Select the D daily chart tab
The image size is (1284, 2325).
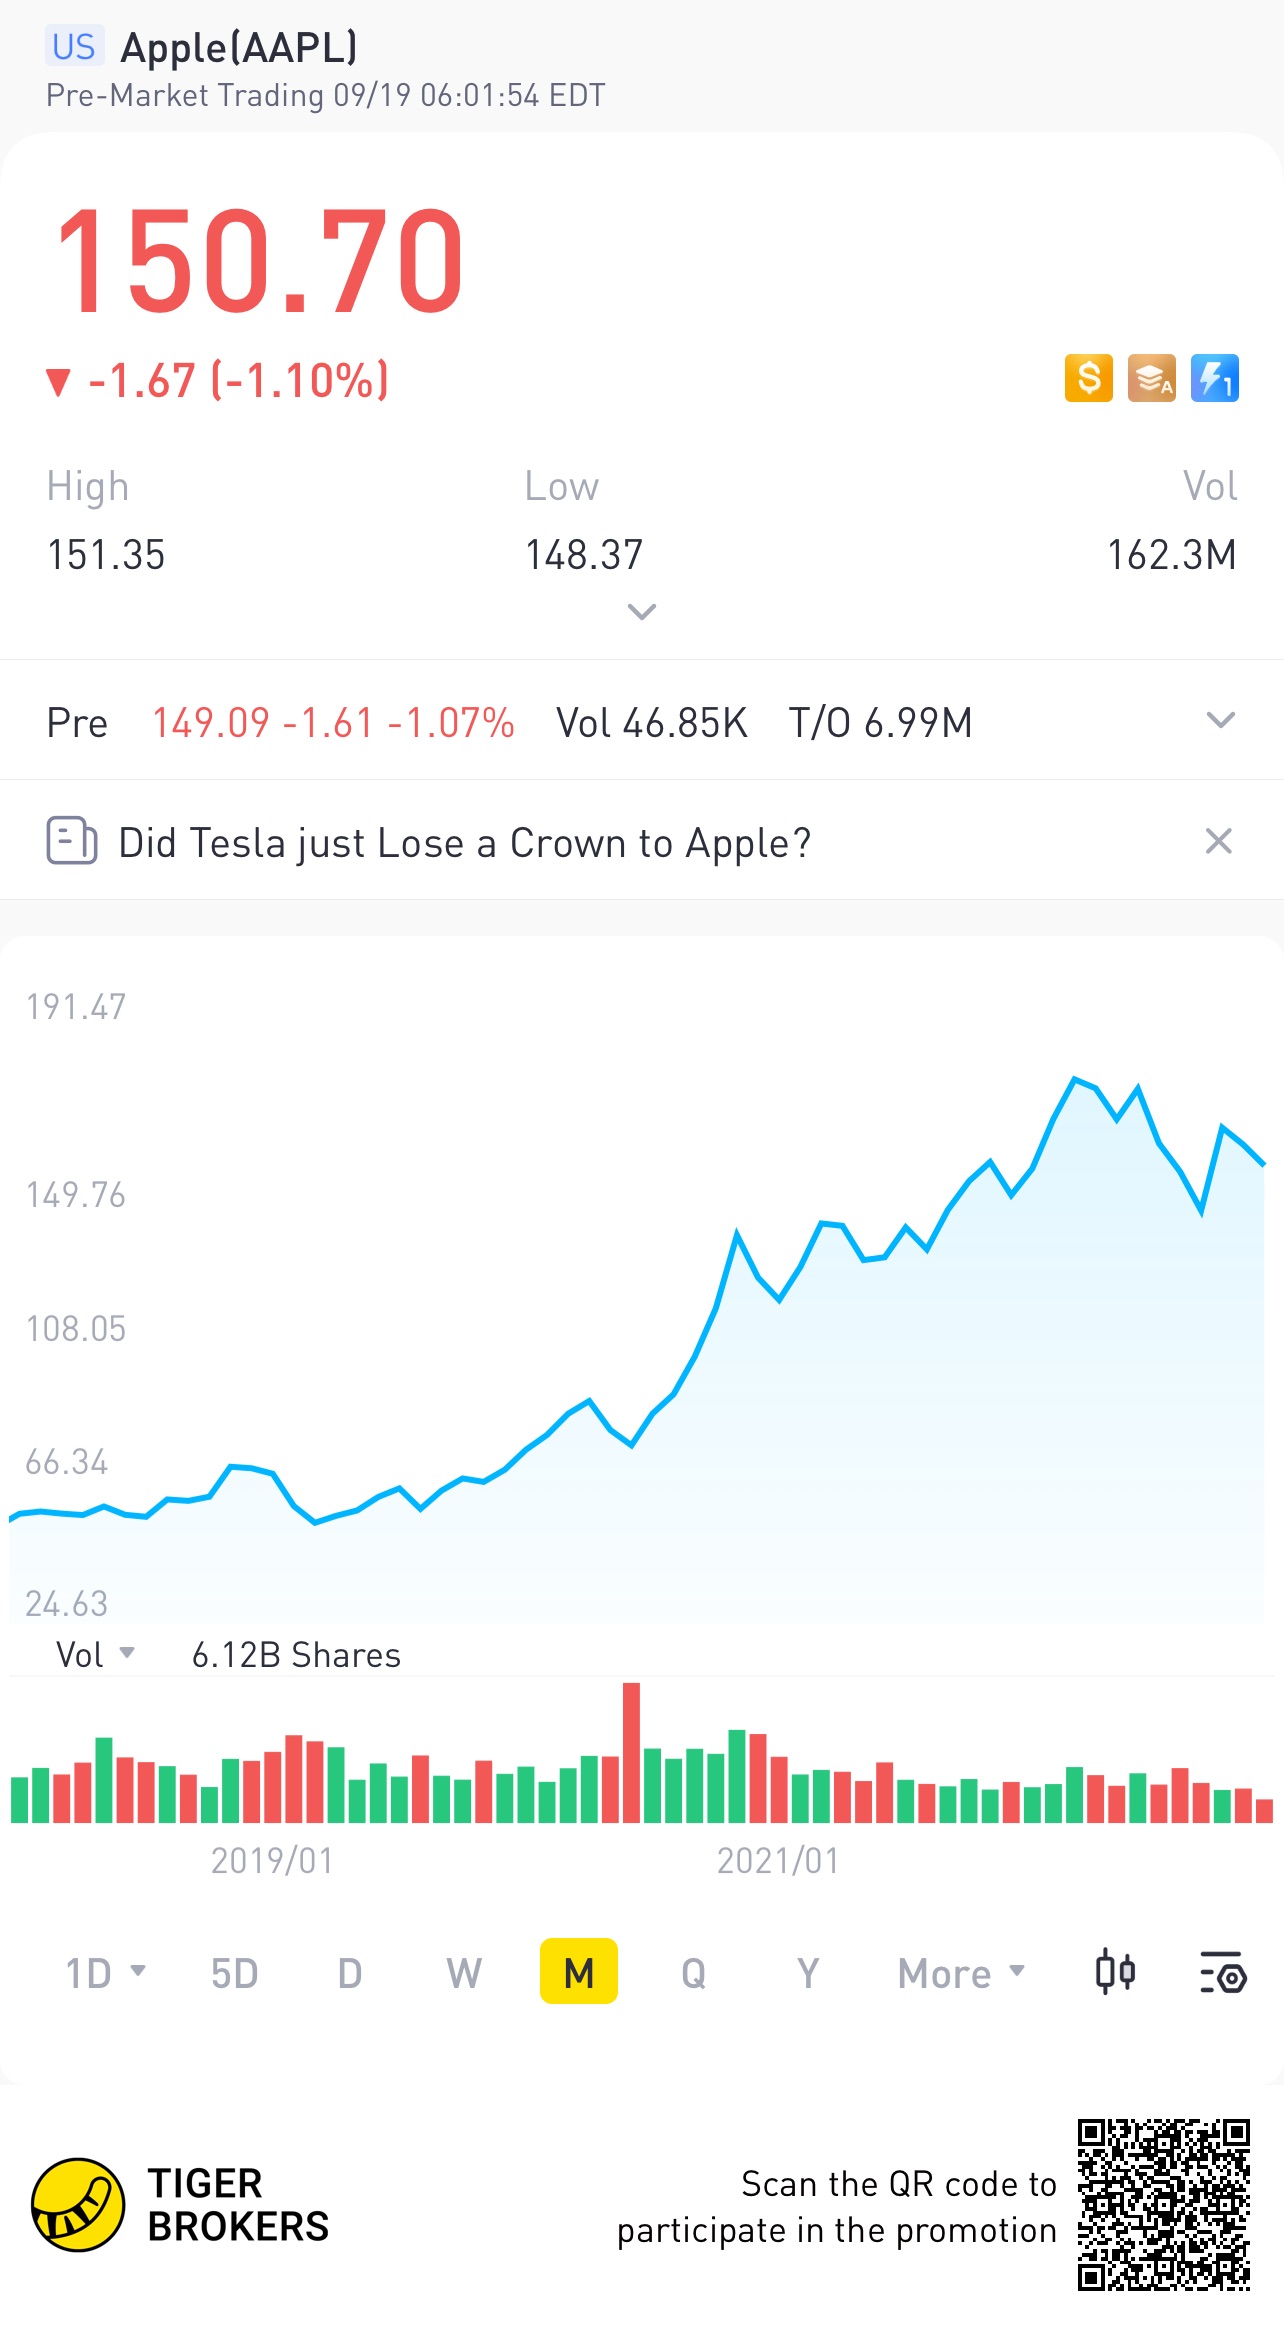349,1973
